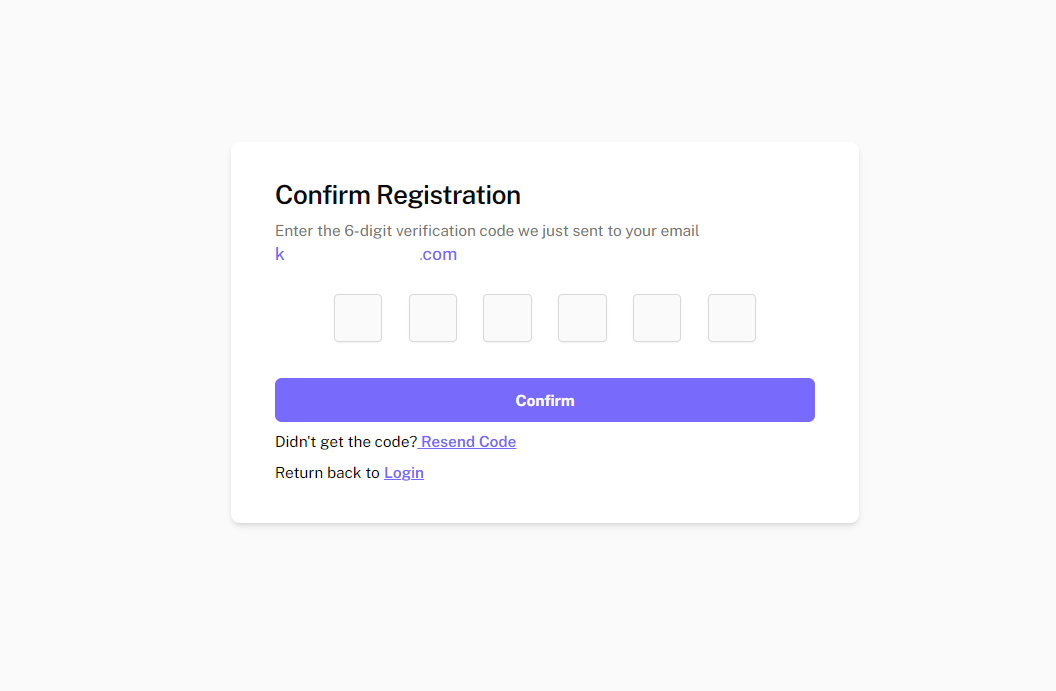Screen dimensions: 1056x691
Task: Click 'your email' in the instruction line
Action: point(662,231)
